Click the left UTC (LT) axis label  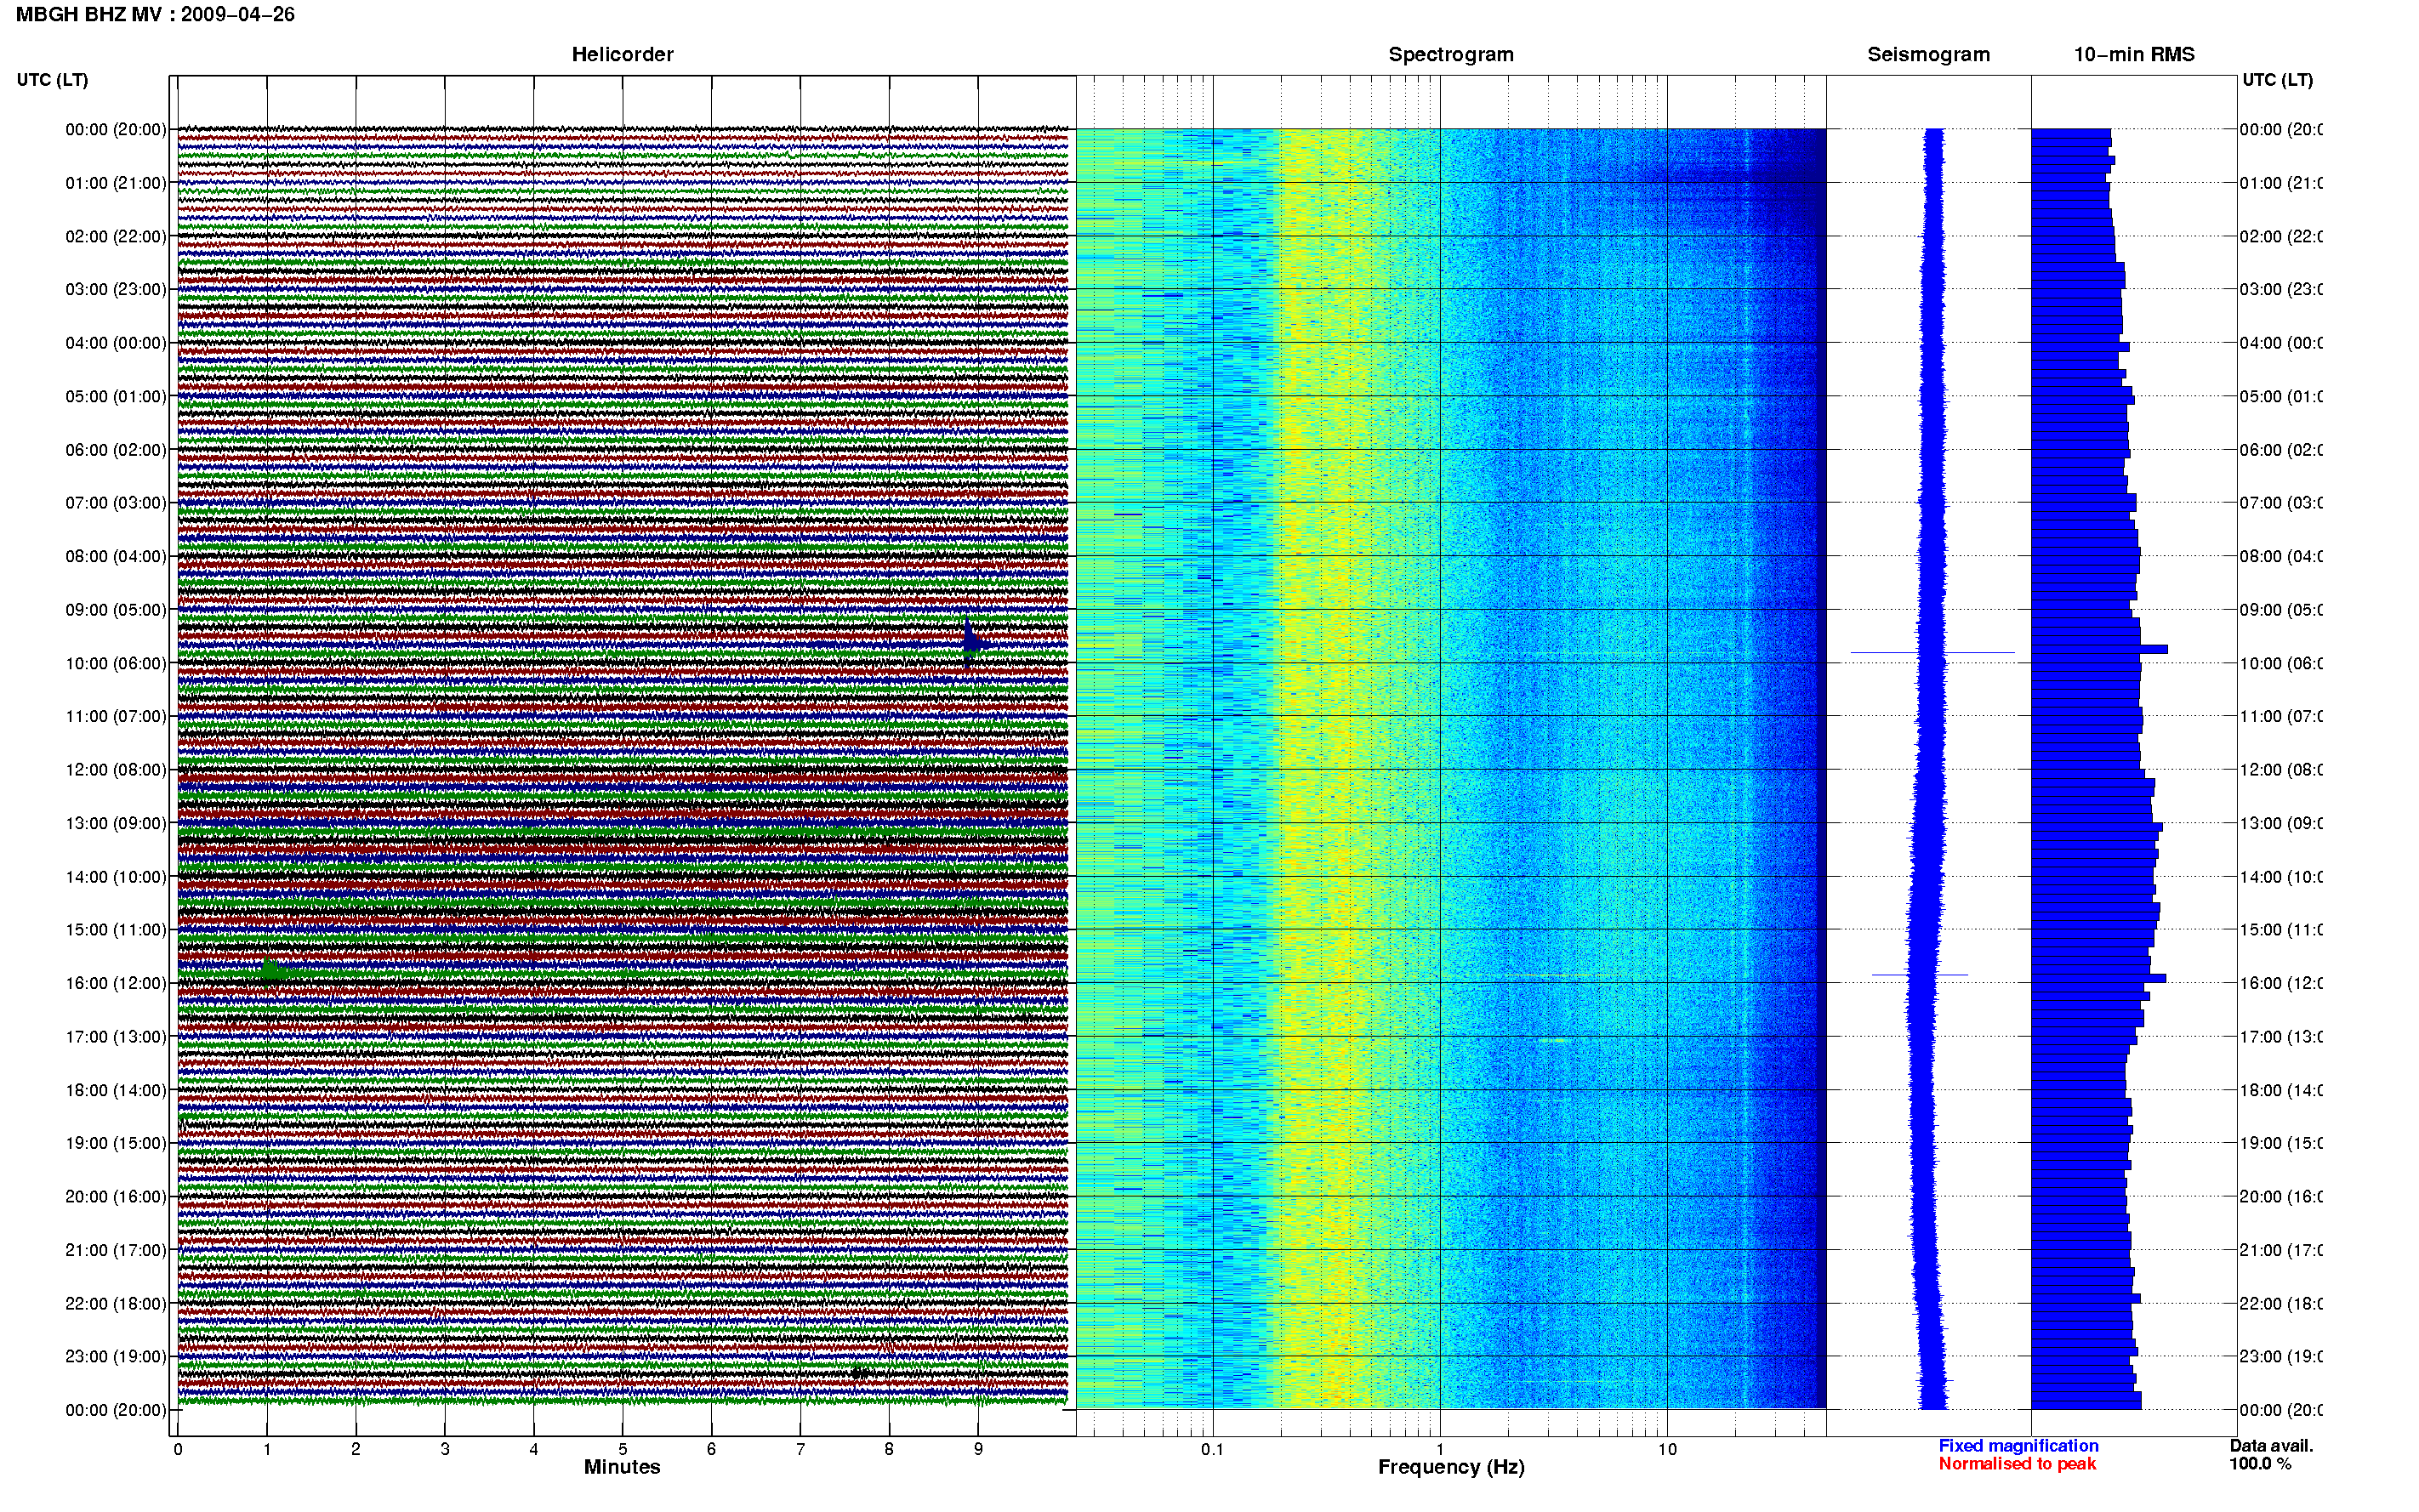pos(52,80)
